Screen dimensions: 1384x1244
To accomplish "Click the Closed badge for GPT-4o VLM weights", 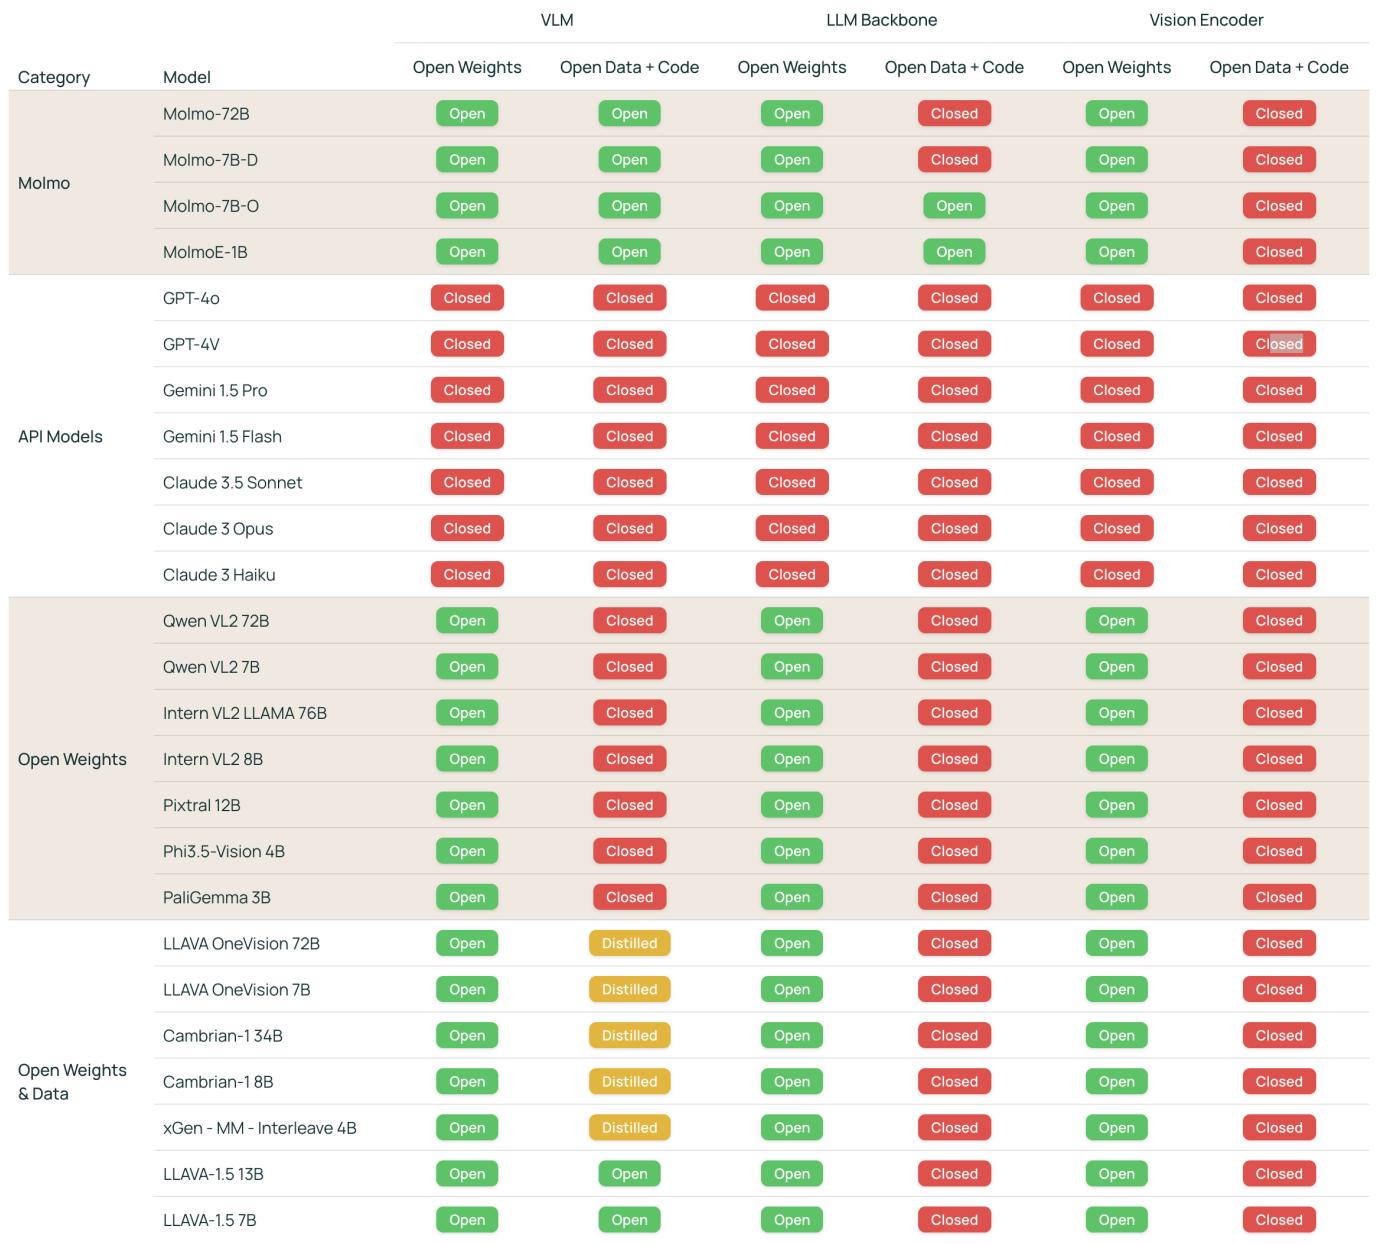I will [467, 297].
